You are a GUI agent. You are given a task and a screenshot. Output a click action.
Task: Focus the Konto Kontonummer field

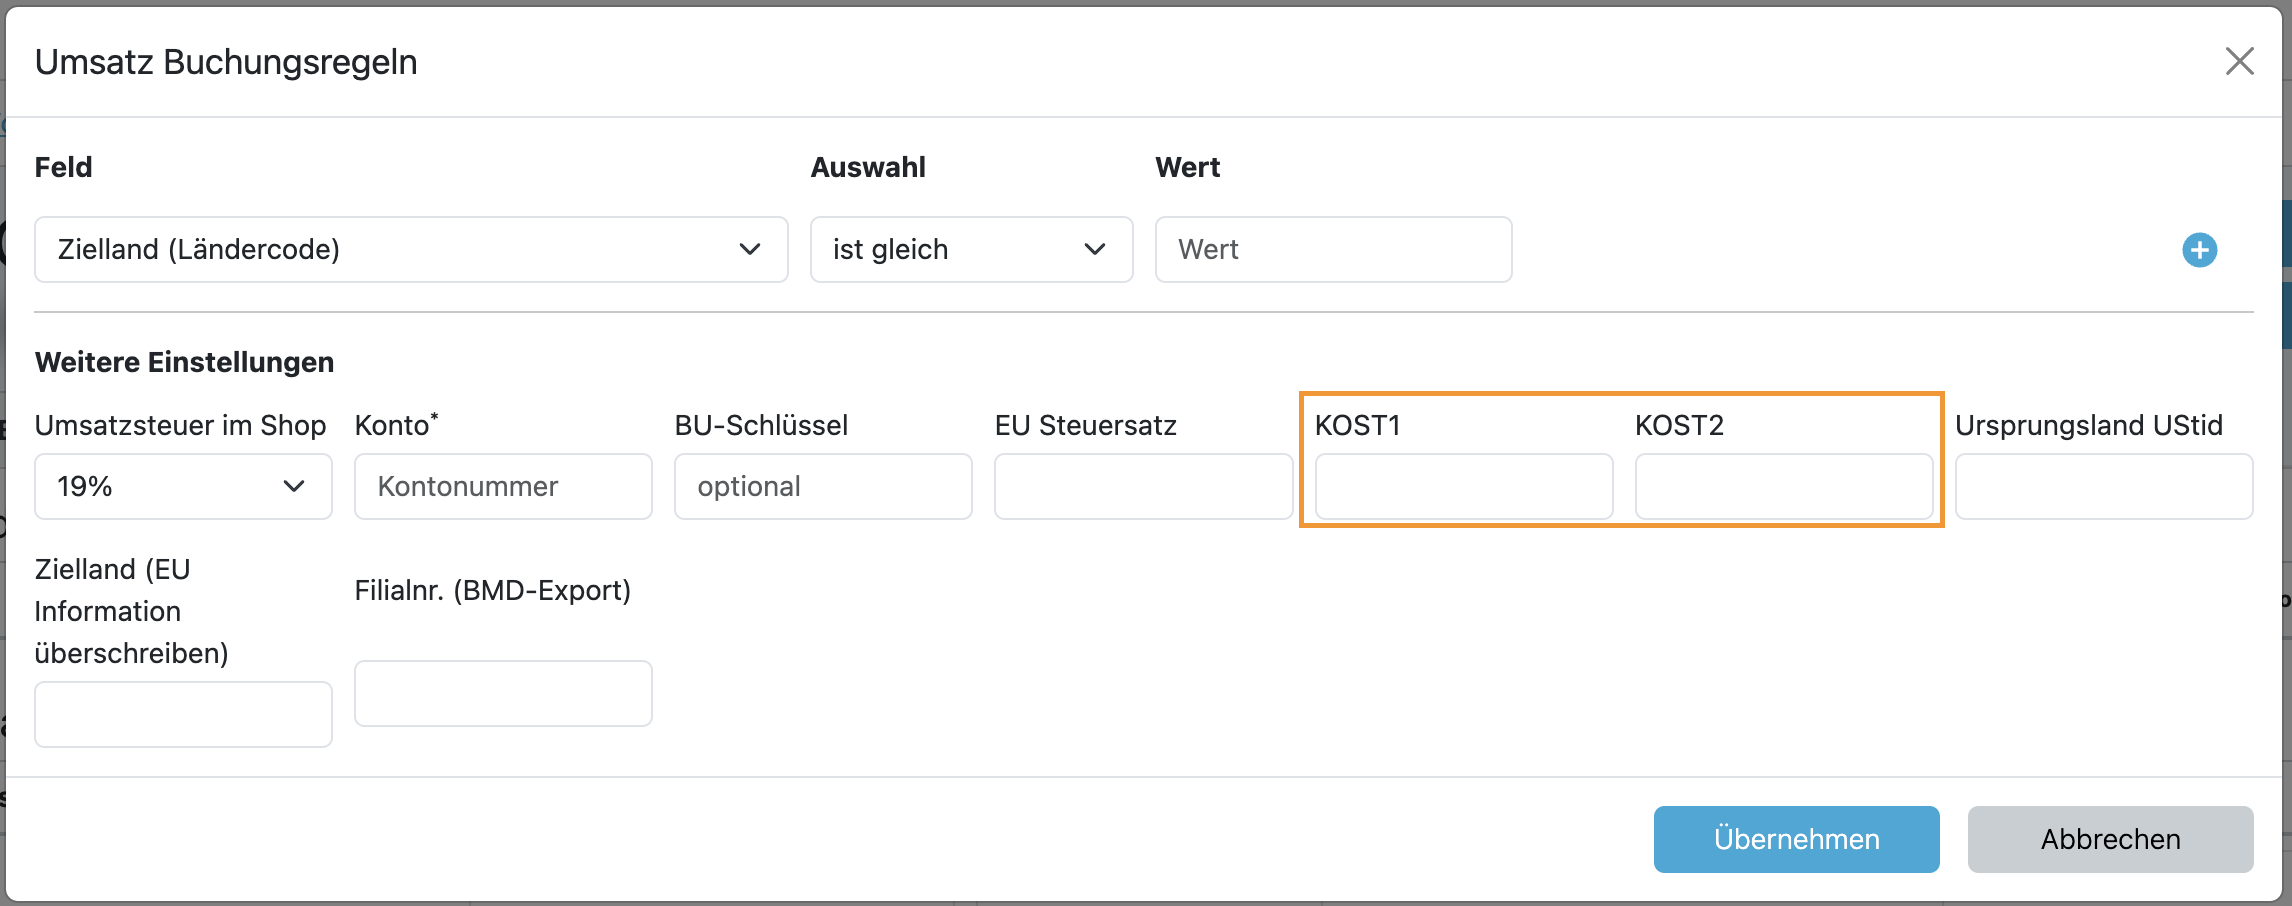click(x=503, y=487)
